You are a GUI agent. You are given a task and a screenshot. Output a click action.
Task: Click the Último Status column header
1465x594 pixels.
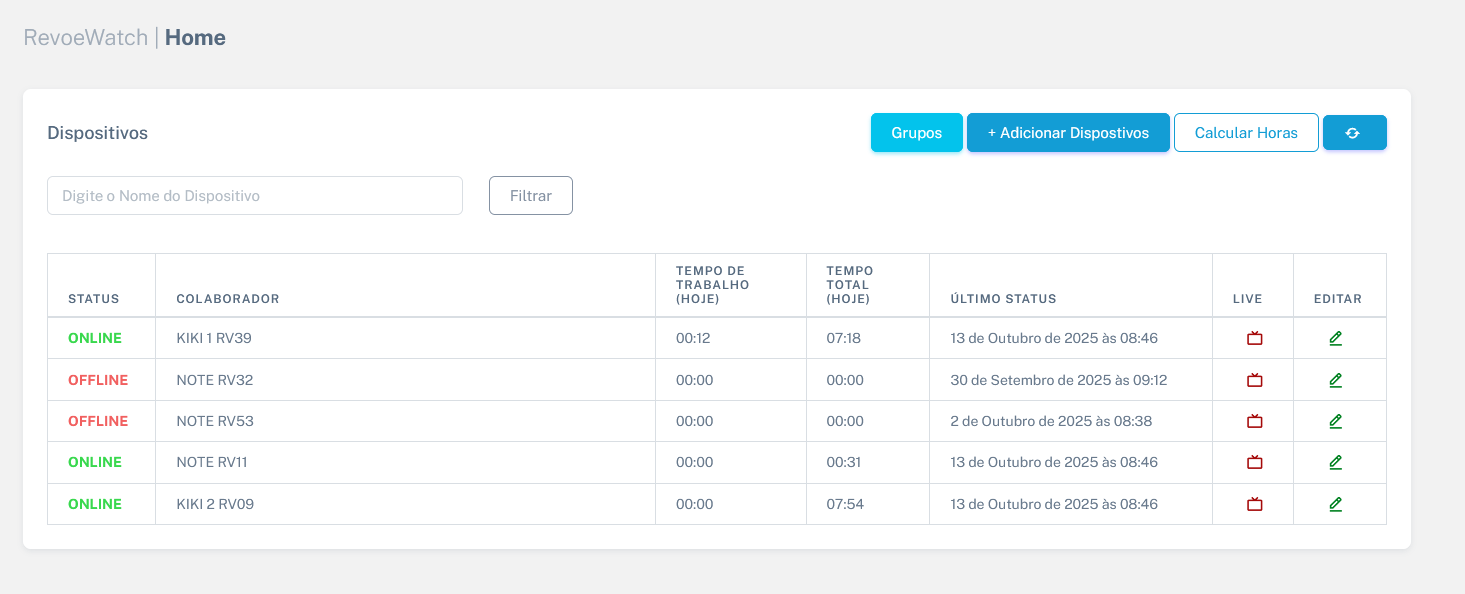pyautogui.click(x=1003, y=299)
